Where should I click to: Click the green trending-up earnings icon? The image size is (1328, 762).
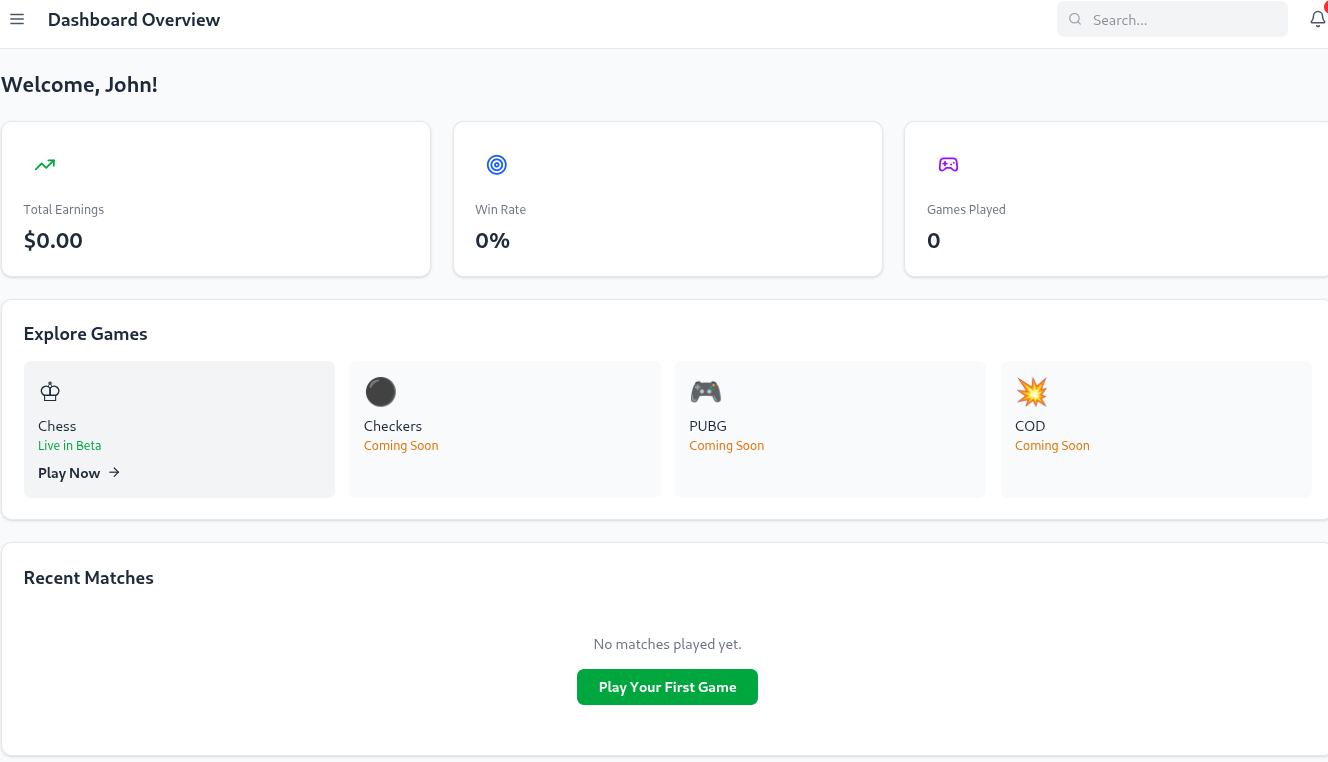45,165
